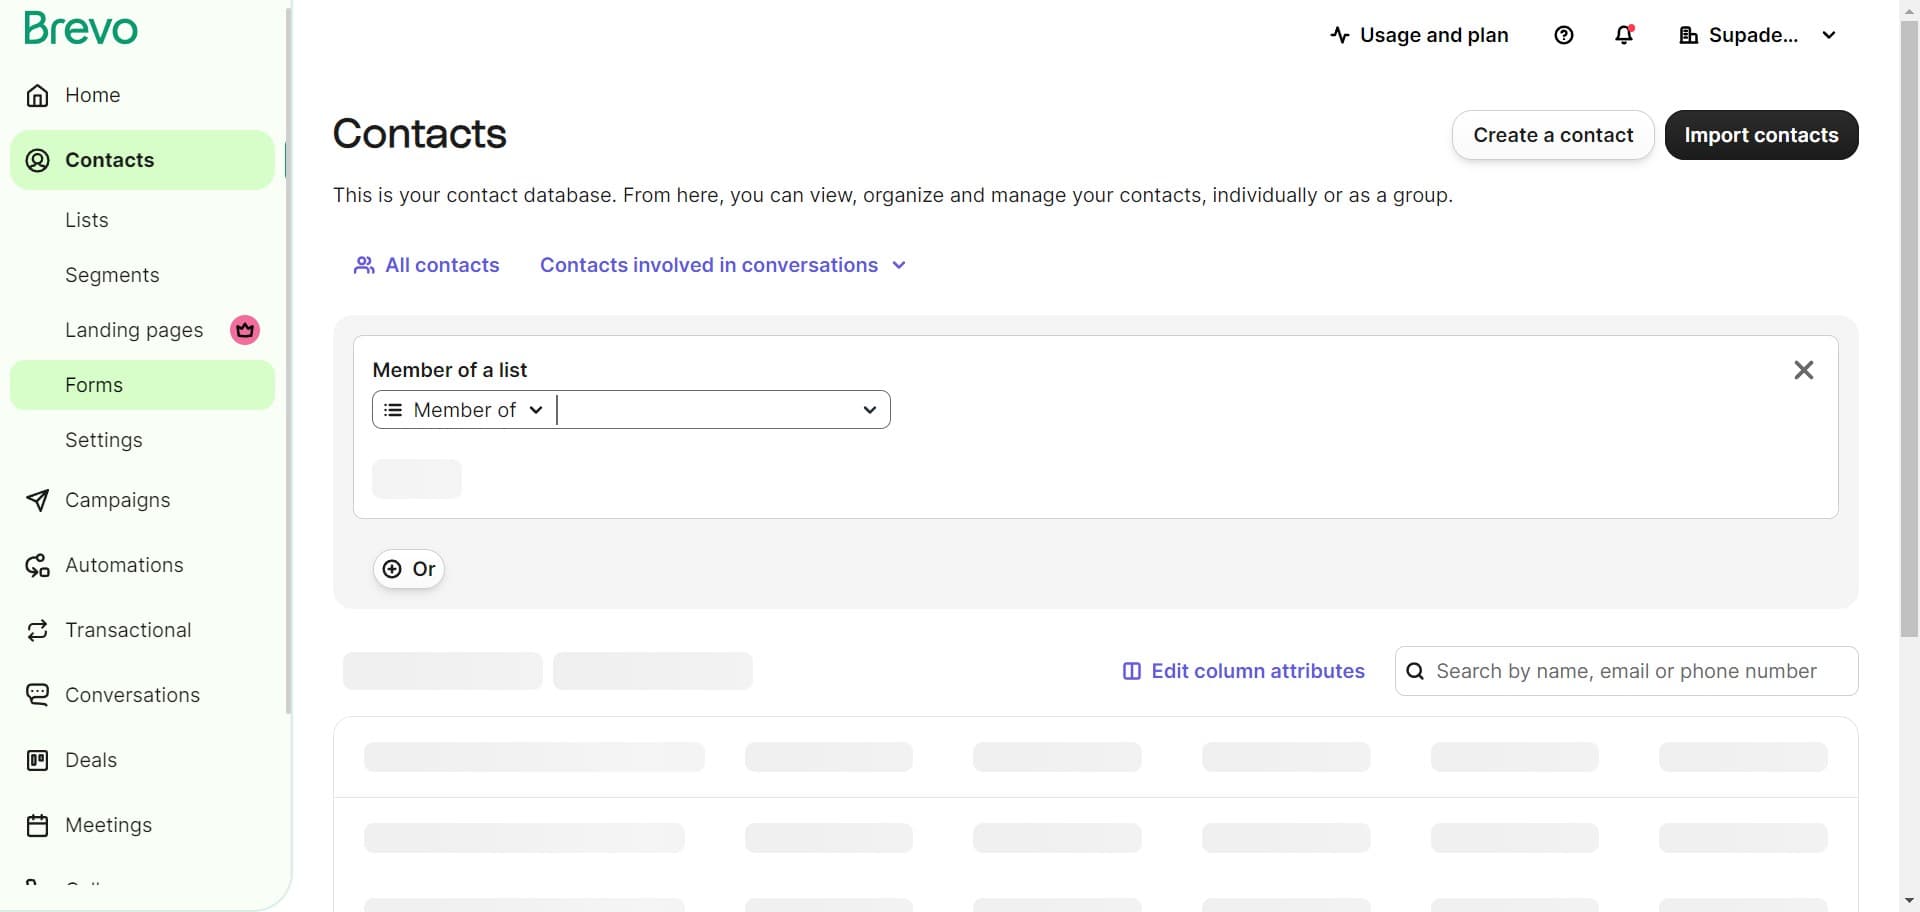Open the Home section from sidebar
Image resolution: width=1920 pixels, height=912 pixels.
click(x=91, y=94)
